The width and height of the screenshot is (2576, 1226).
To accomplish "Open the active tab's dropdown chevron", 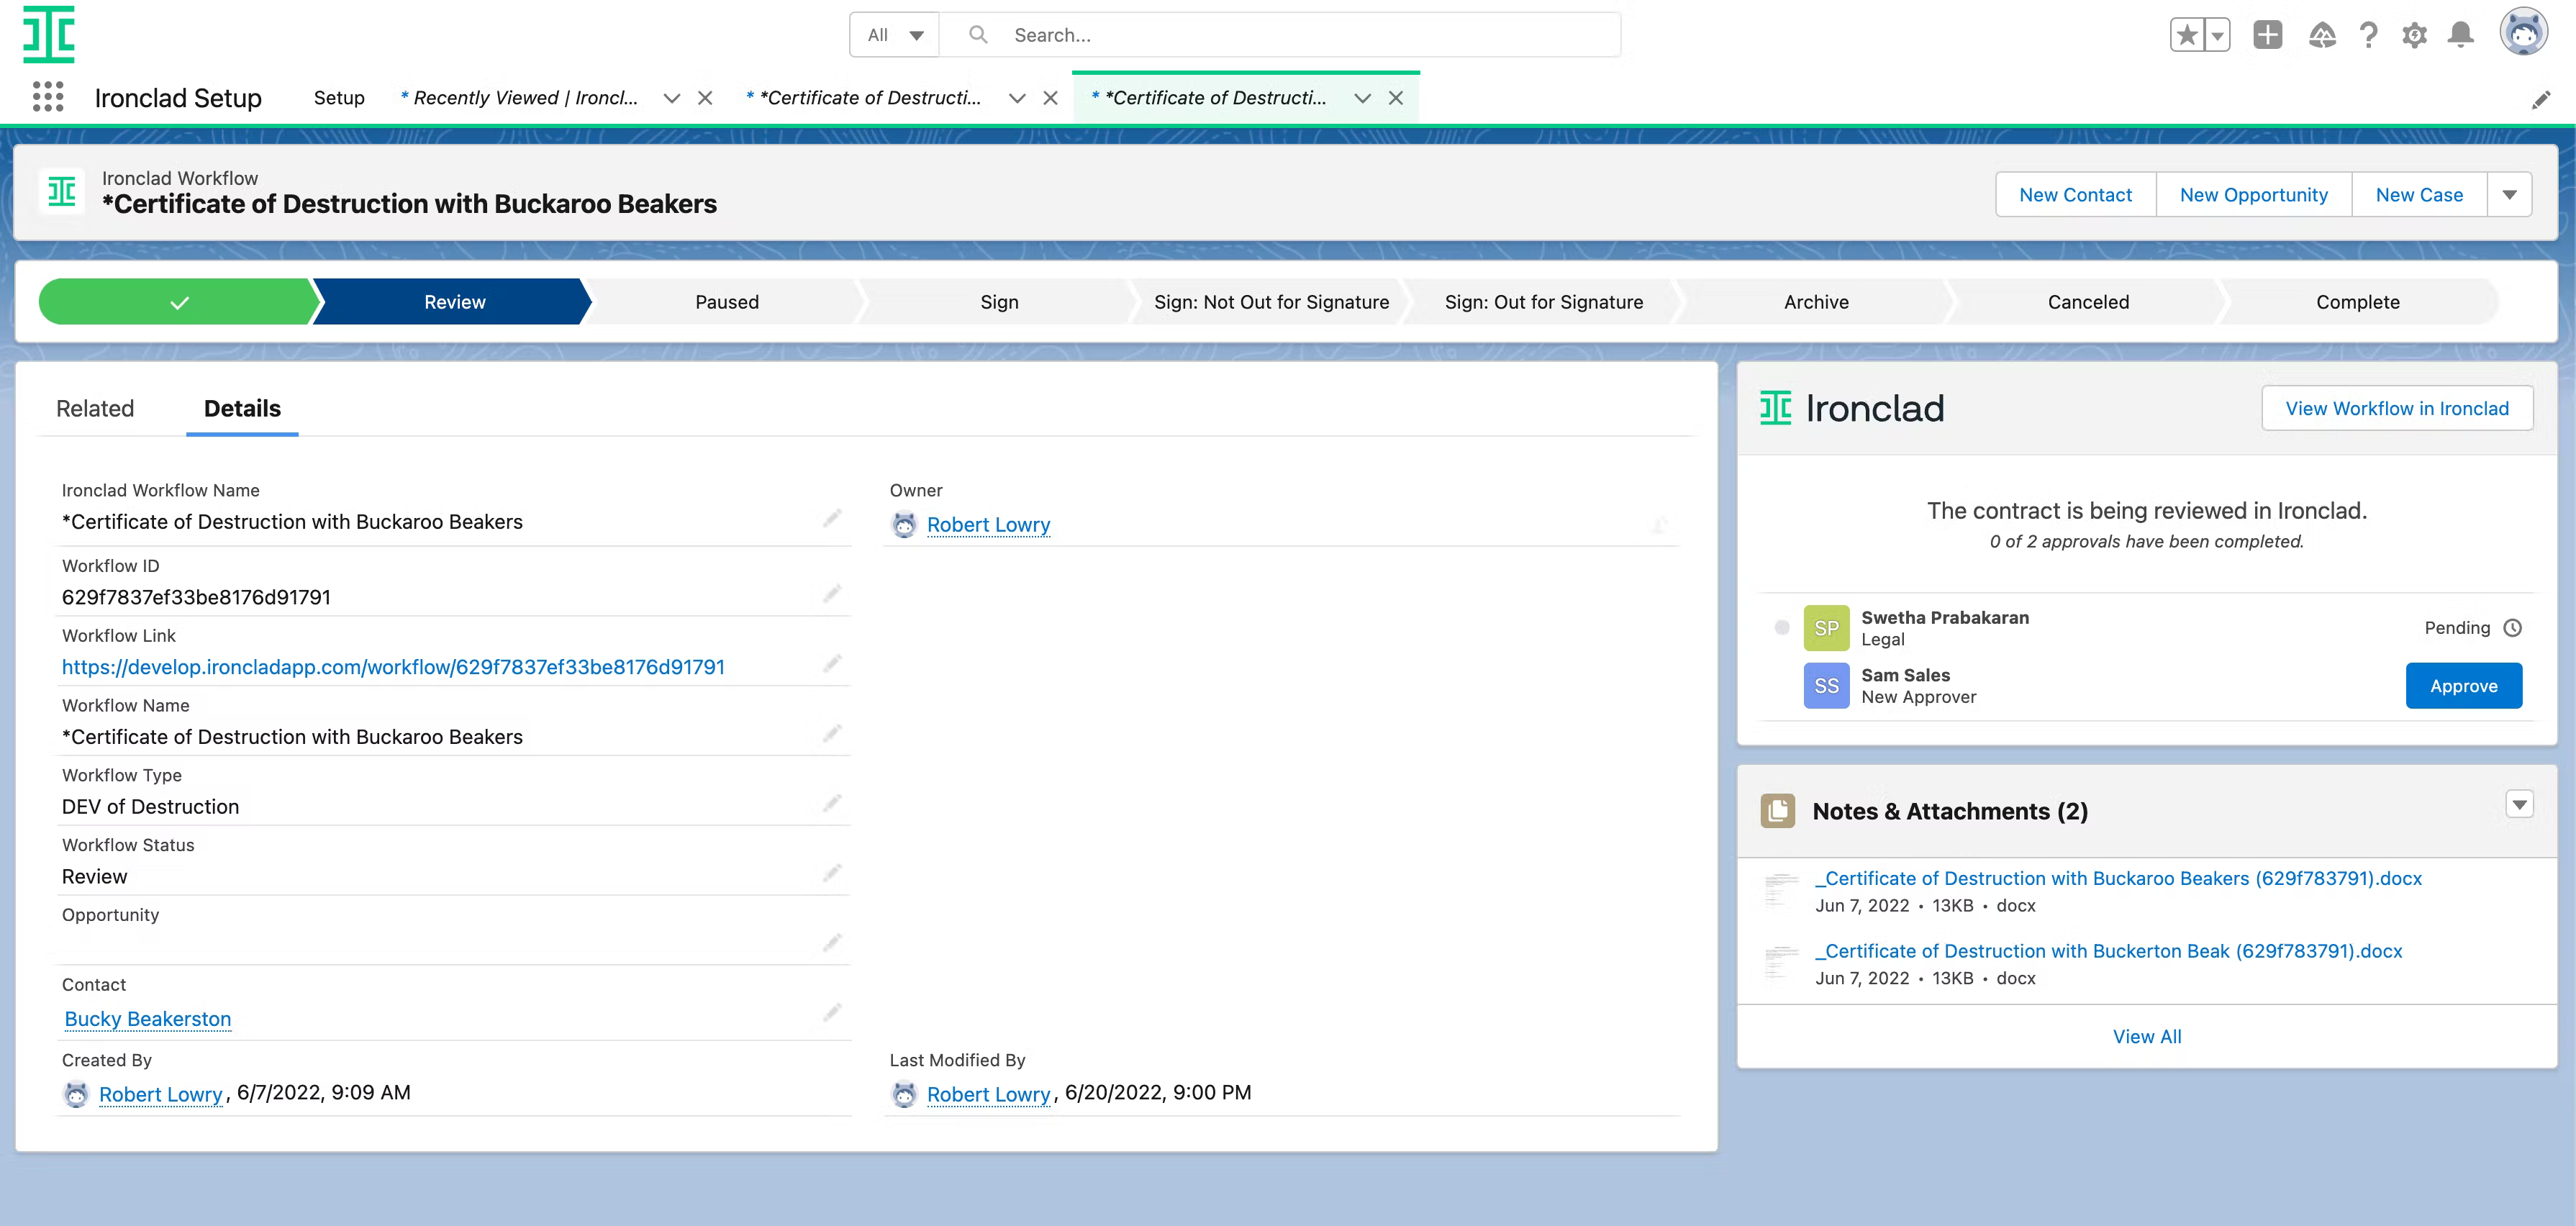I will pyautogui.click(x=1362, y=98).
